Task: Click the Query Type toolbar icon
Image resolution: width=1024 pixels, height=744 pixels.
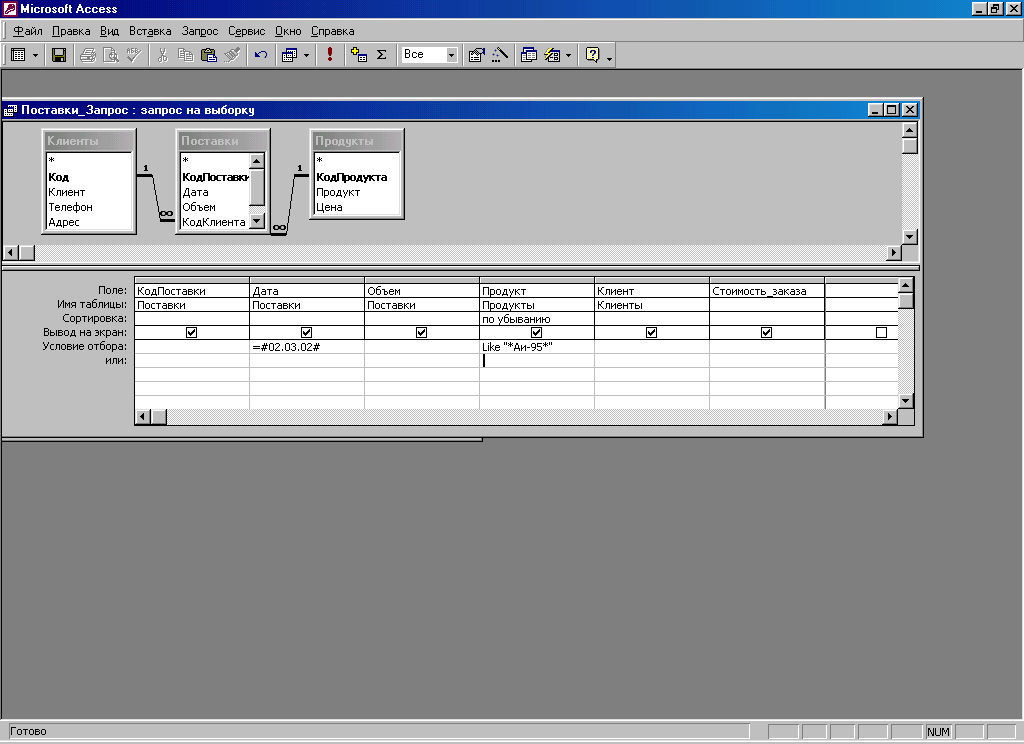Action: click(289, 55)
